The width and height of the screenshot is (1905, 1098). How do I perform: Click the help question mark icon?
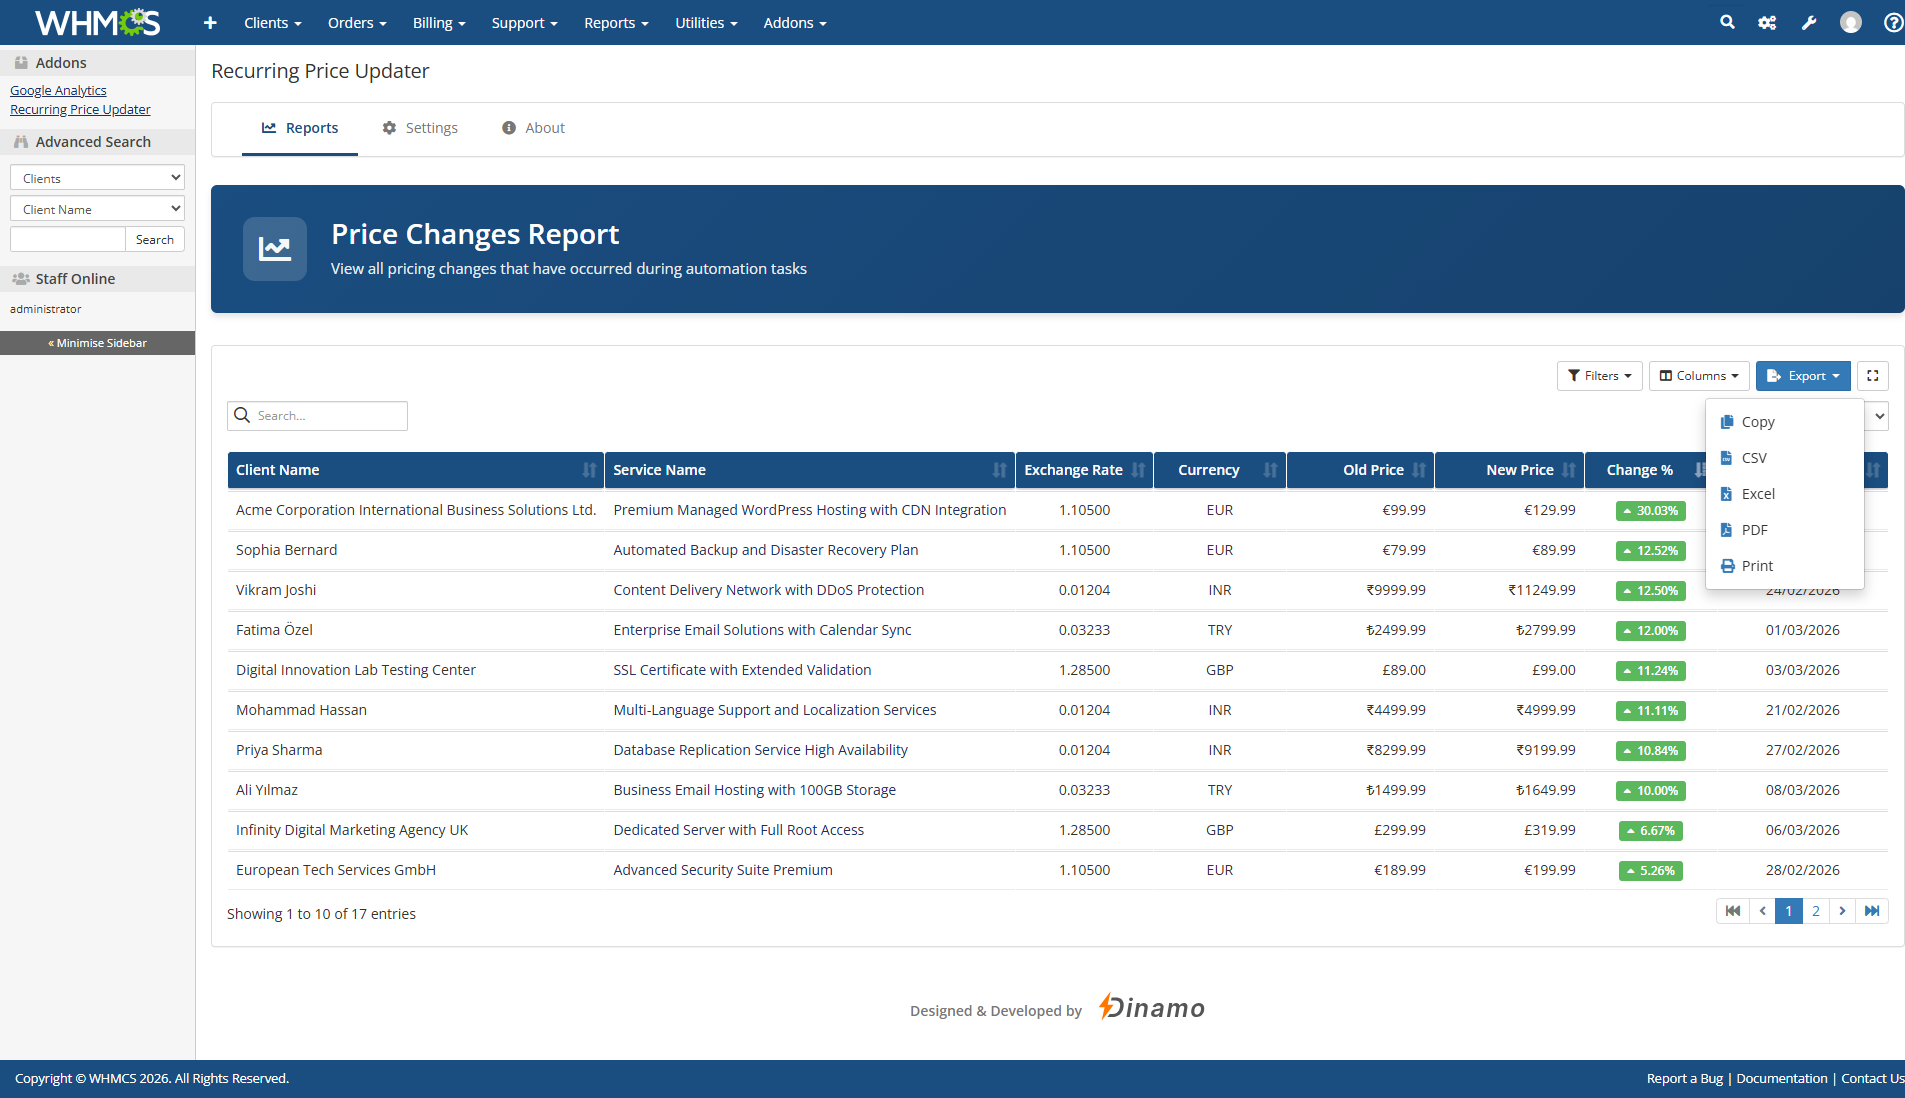[1893, 22]
